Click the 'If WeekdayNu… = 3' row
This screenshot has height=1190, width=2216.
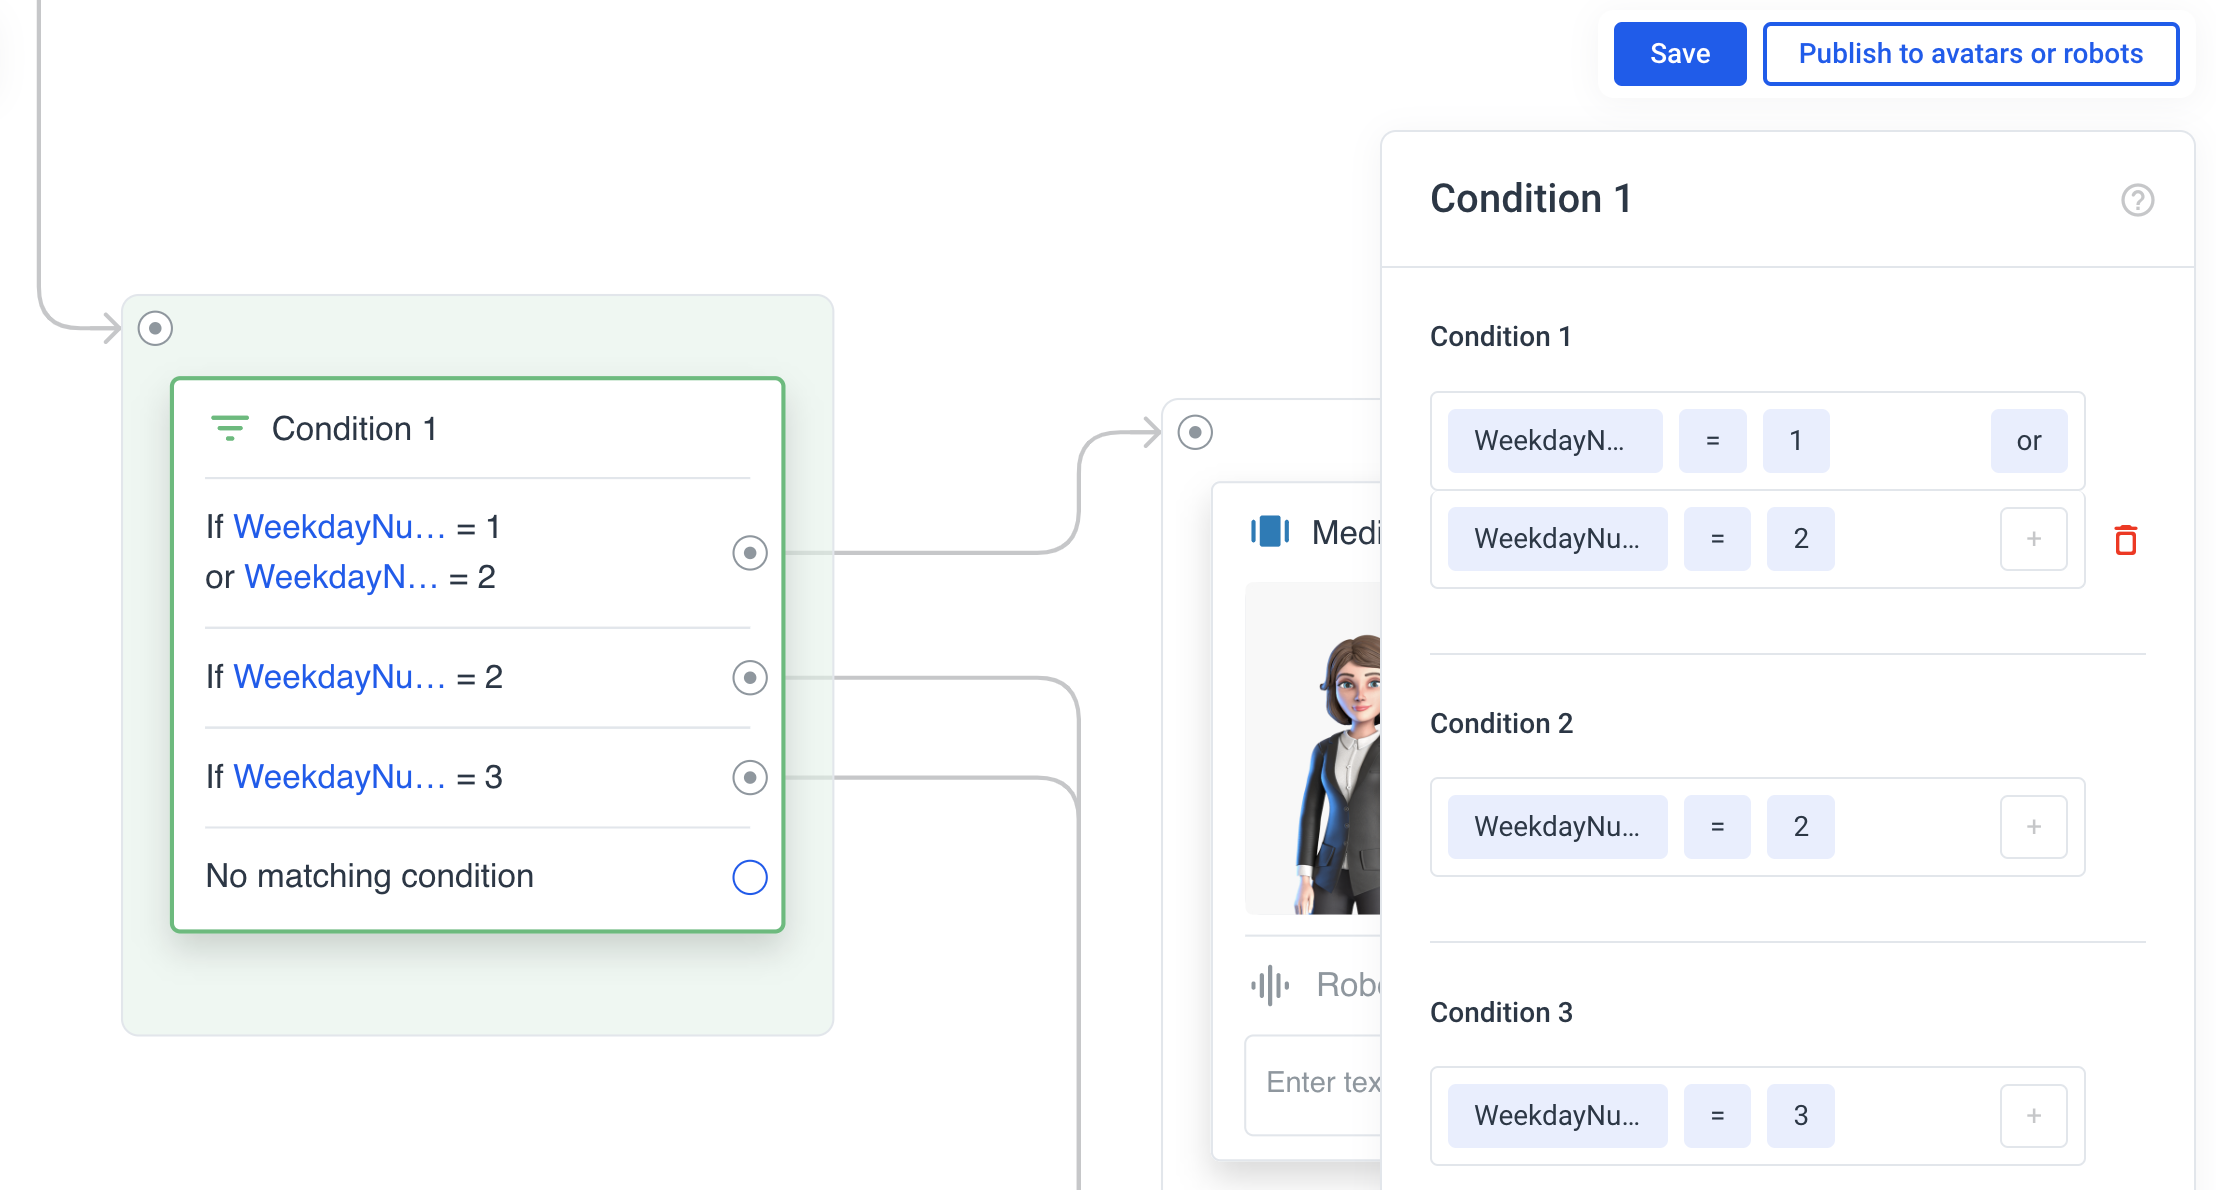[x=477, y=778]
